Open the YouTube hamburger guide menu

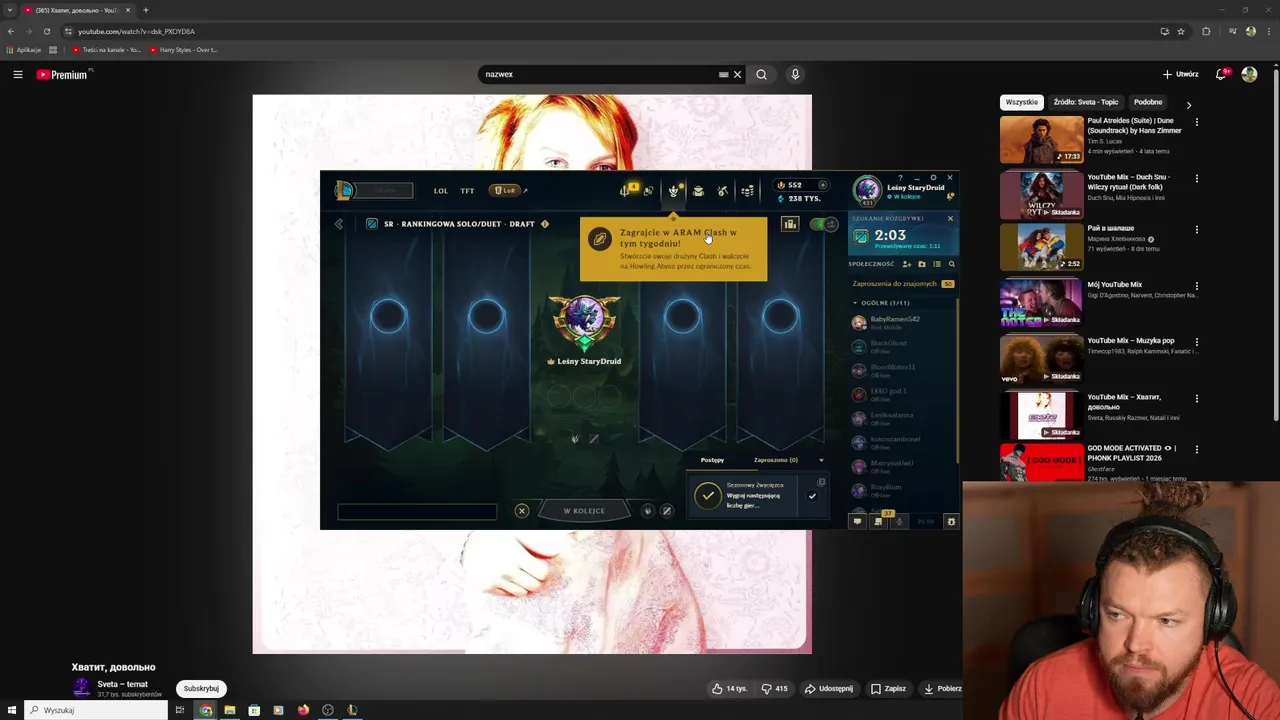point(18,74)
